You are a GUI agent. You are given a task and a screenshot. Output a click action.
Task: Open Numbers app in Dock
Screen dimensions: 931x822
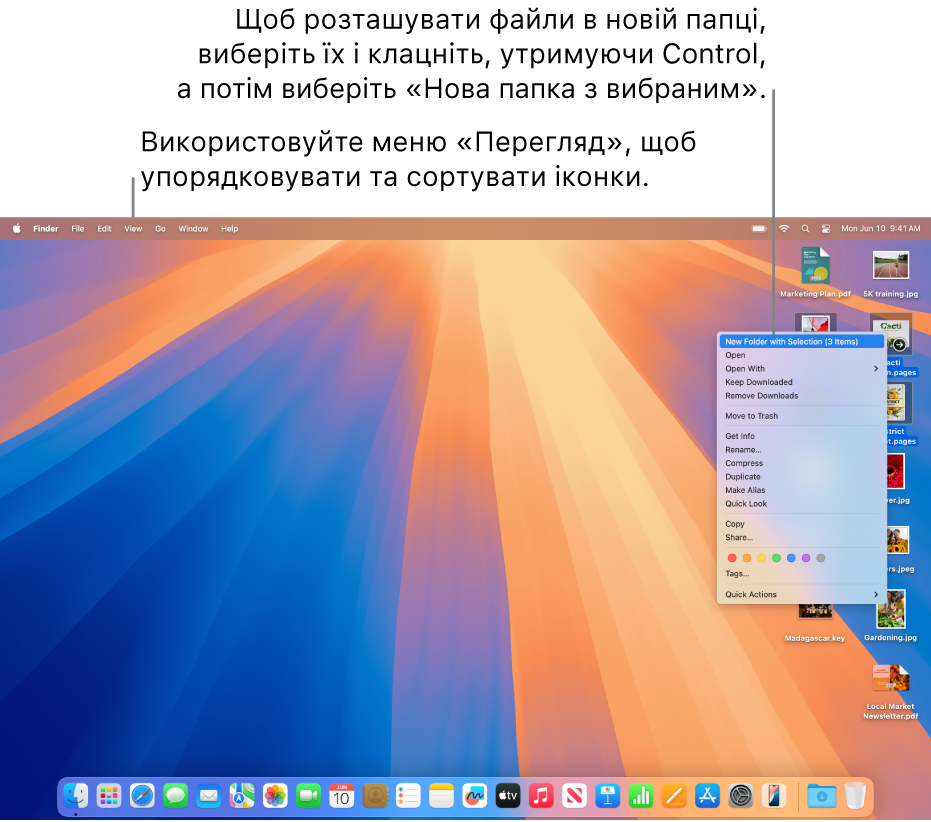pos(641,796)
